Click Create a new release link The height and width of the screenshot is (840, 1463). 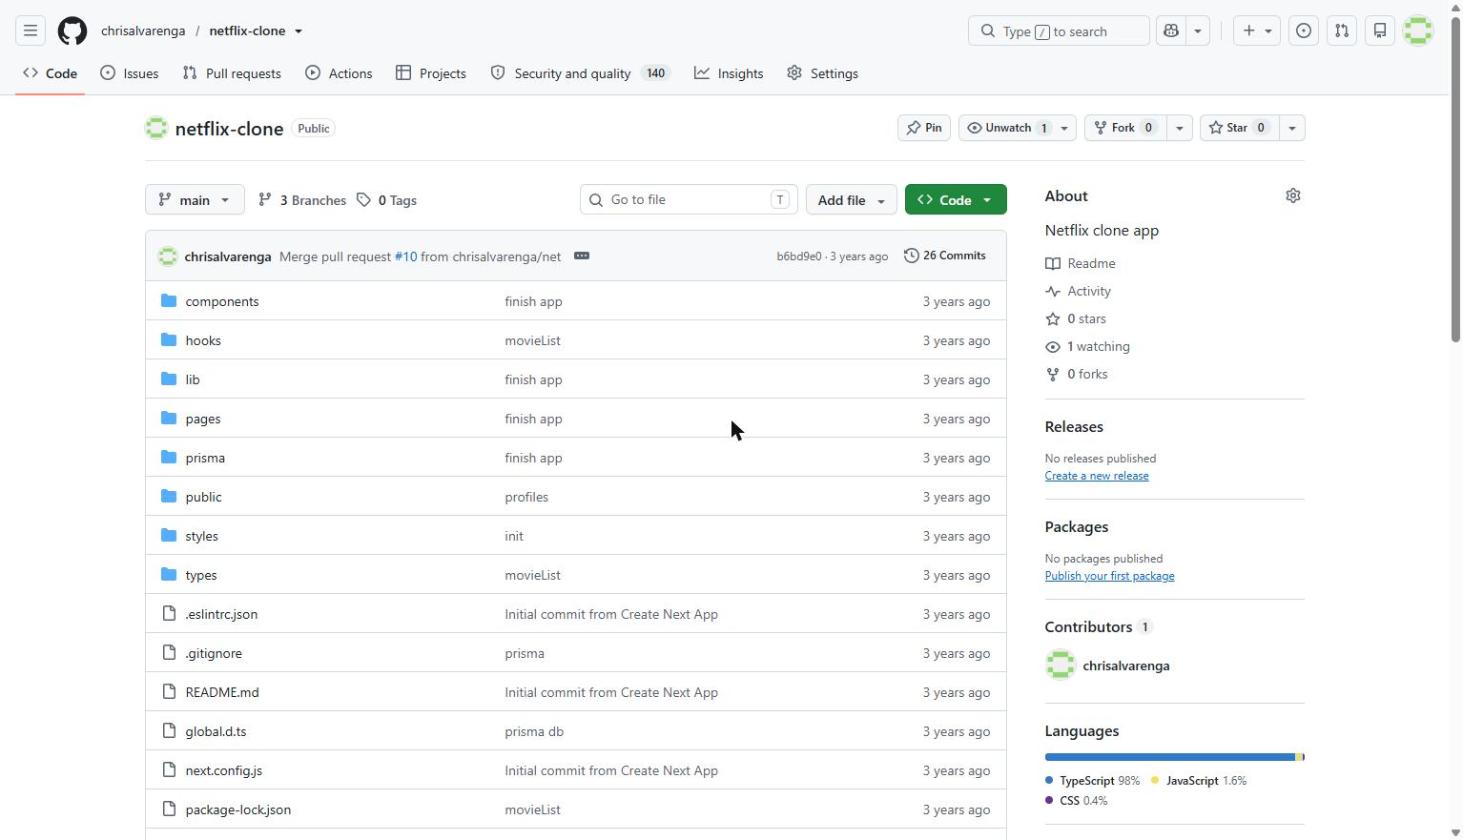[x=1097, y=476]
